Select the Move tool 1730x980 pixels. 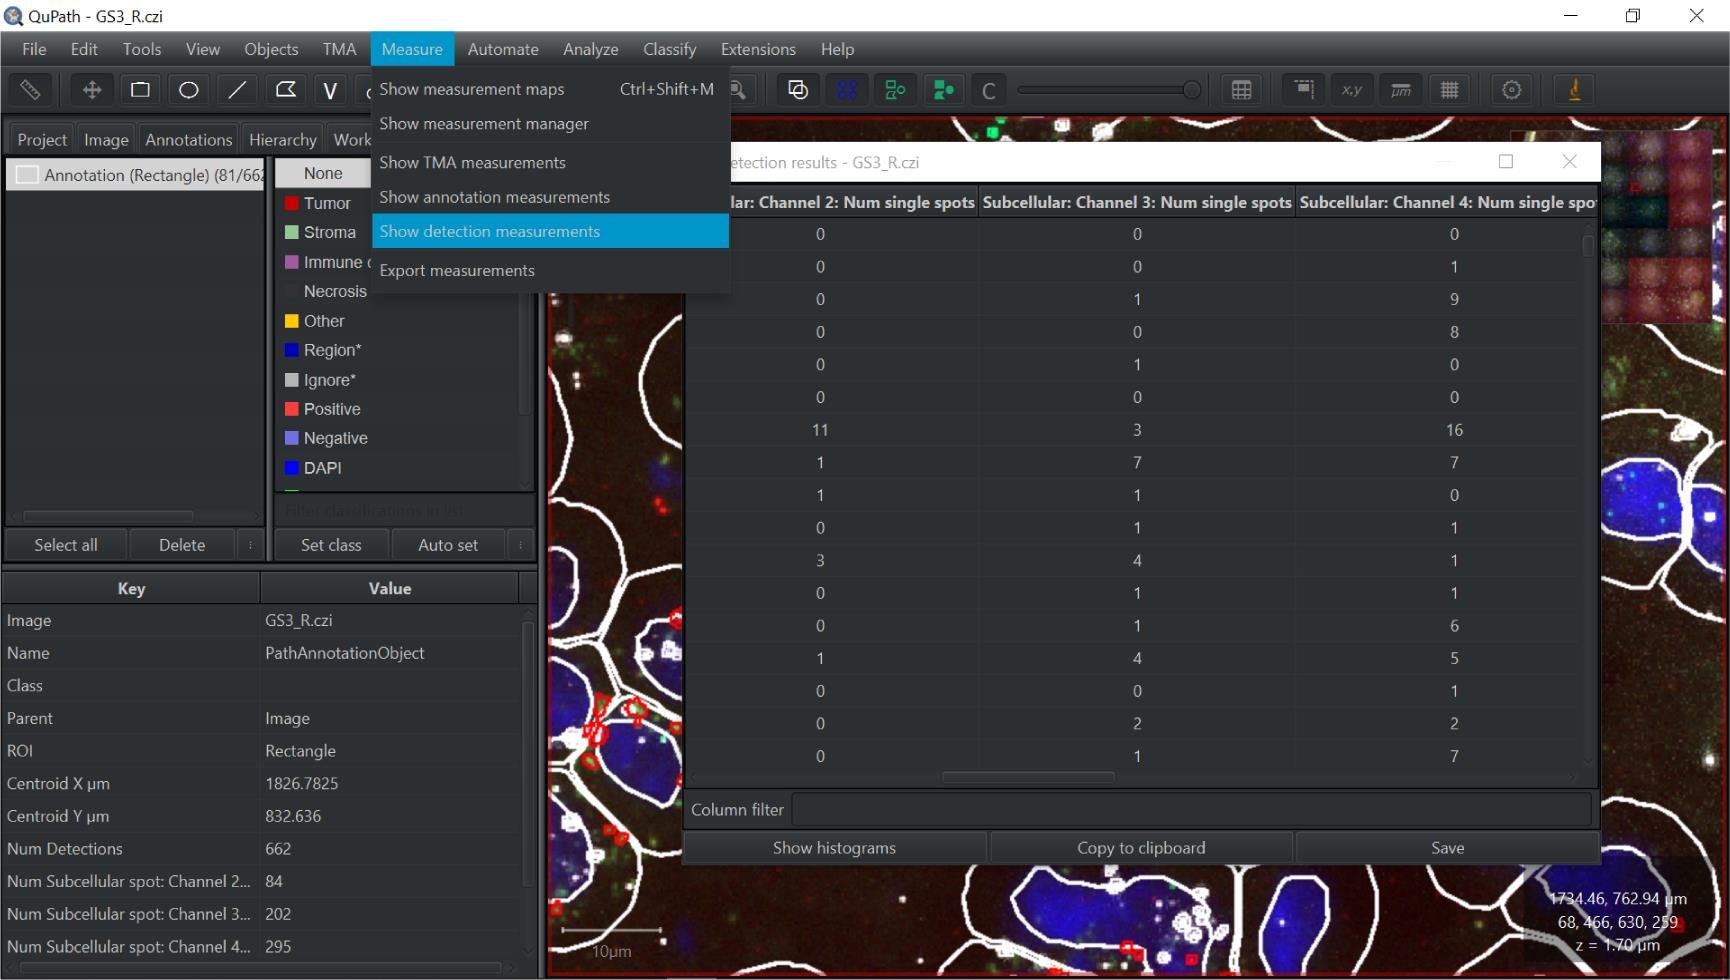92,90
